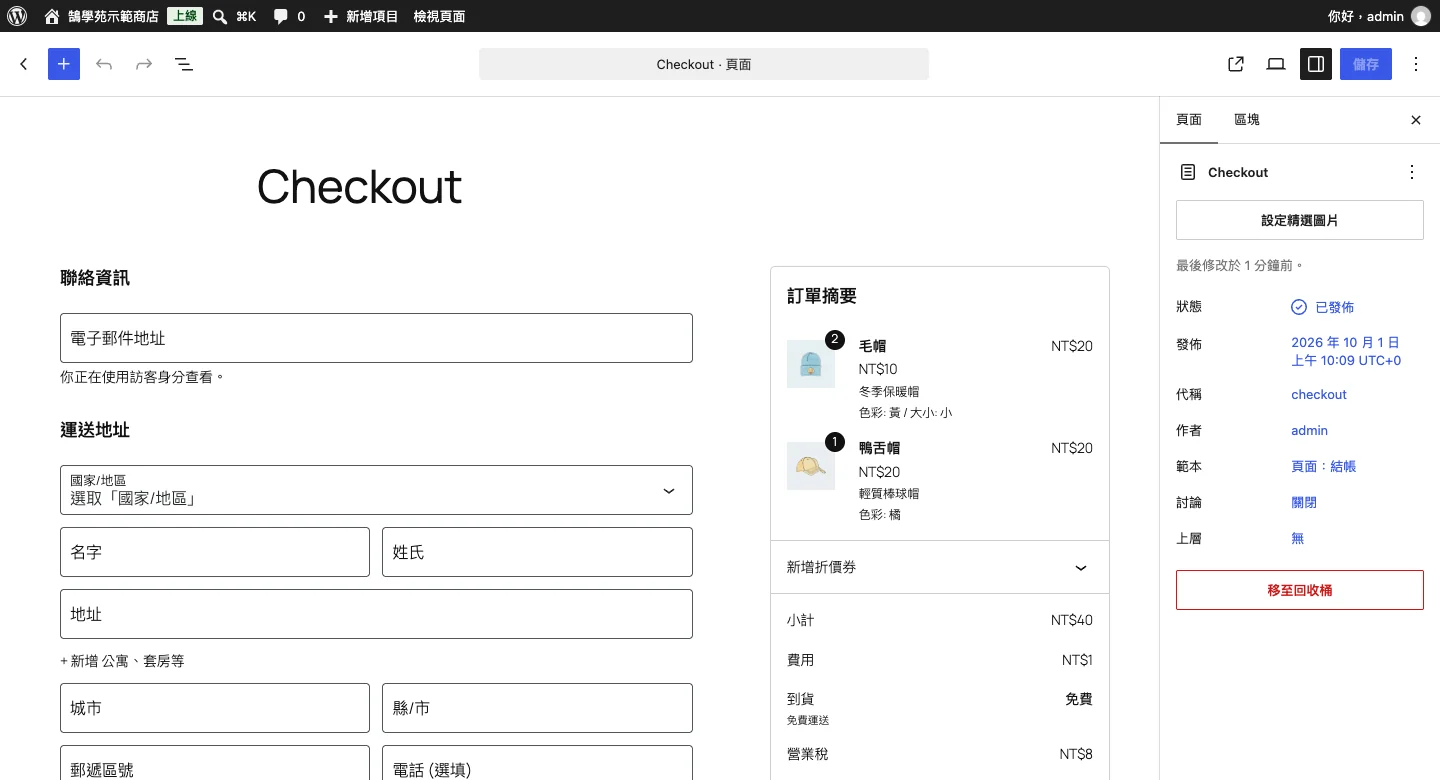
Task: Switch to the 區塊 tab
Action: pyautogui.click(x=1247, y=120)
